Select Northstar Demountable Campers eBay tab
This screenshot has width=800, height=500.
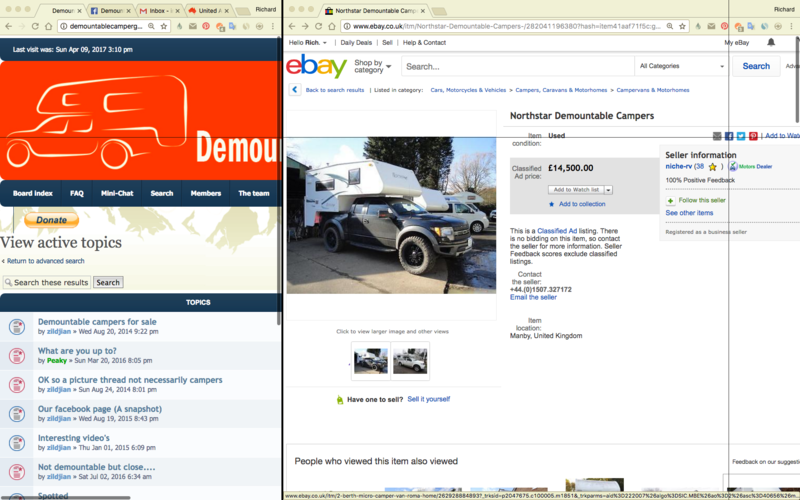pyautogui.click(x=376, y=11)
